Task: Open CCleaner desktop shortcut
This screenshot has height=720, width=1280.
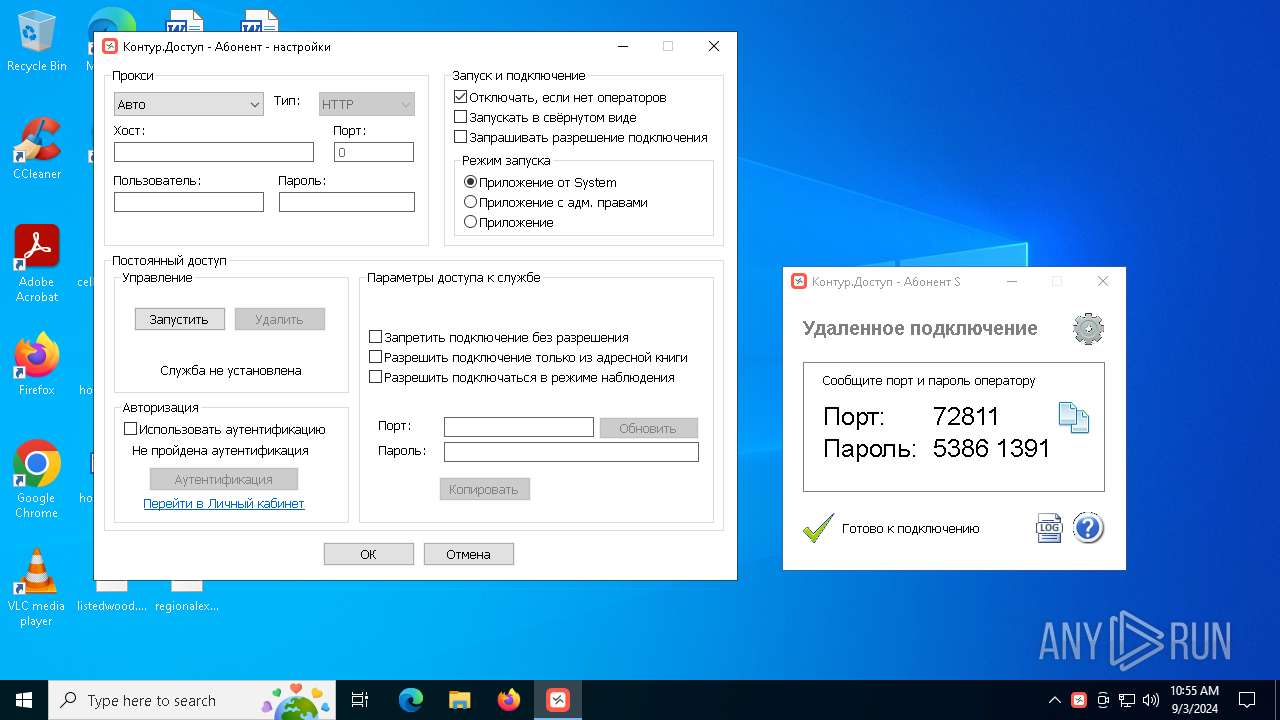Action: click(x=37, y=149)
